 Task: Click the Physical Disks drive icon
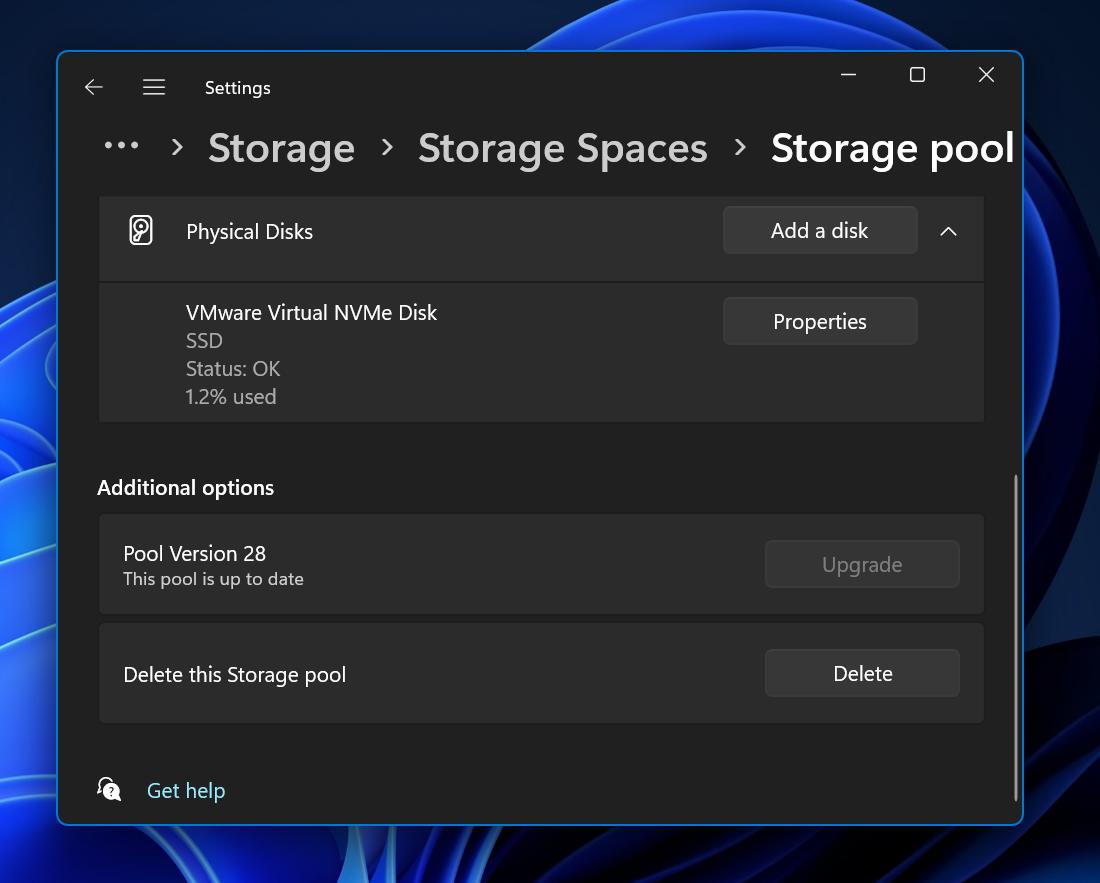pyautogui.click(x=141, y=229)
